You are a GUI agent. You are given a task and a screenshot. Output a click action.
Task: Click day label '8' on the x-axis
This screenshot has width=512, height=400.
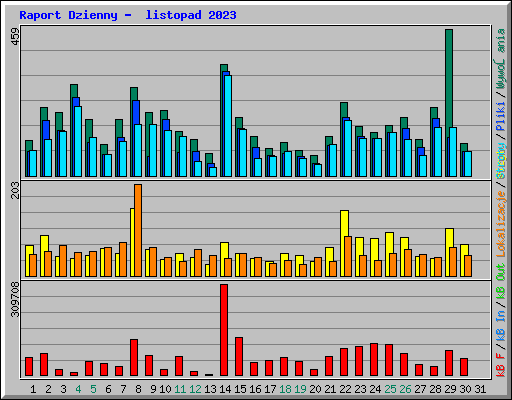pyautogui.click(x=138, y=389)
